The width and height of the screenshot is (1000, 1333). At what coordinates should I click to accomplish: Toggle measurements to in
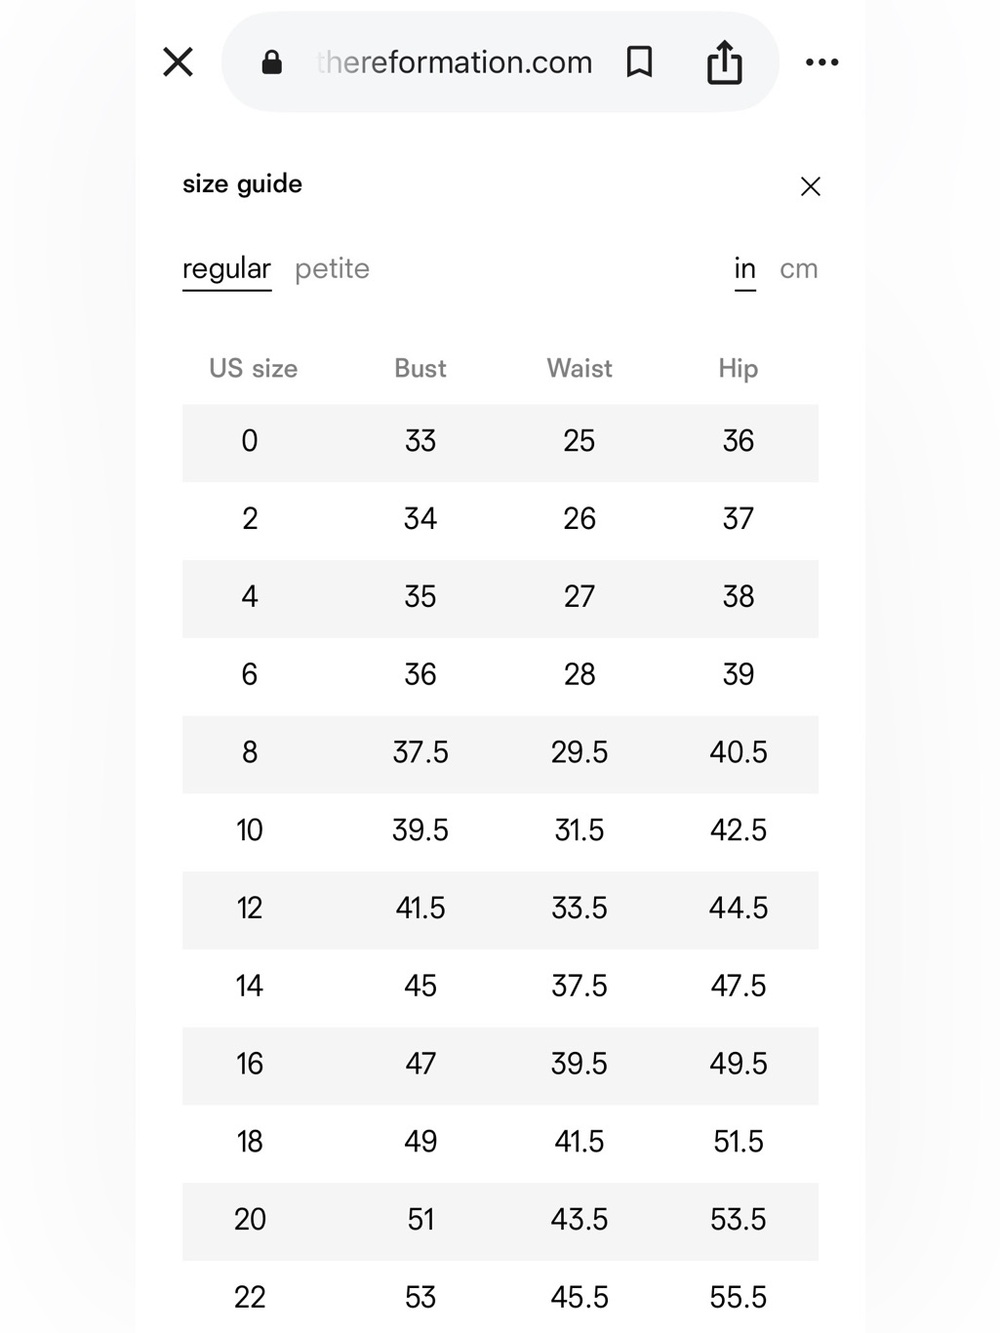tap(745, 269)
